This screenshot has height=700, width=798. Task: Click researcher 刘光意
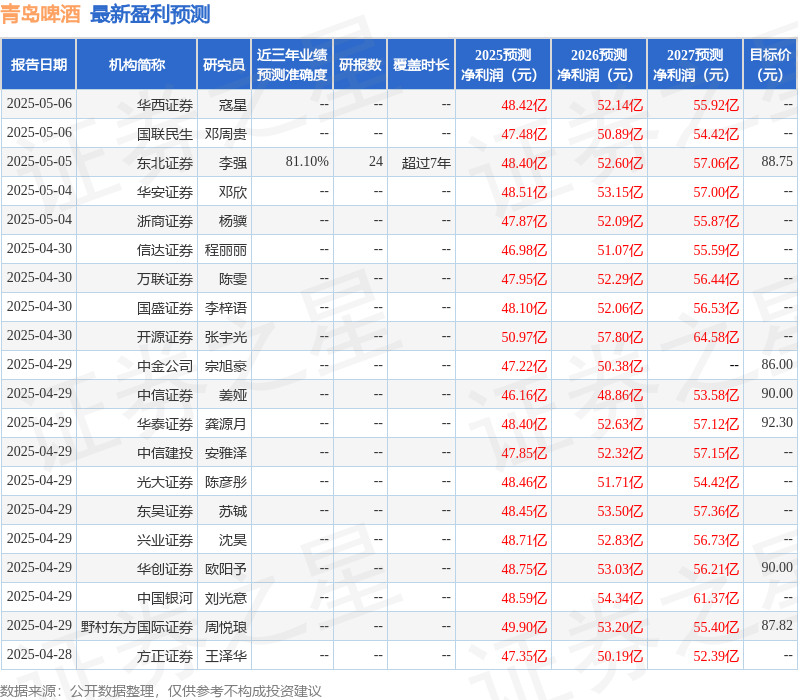click(x=226, y=599)
